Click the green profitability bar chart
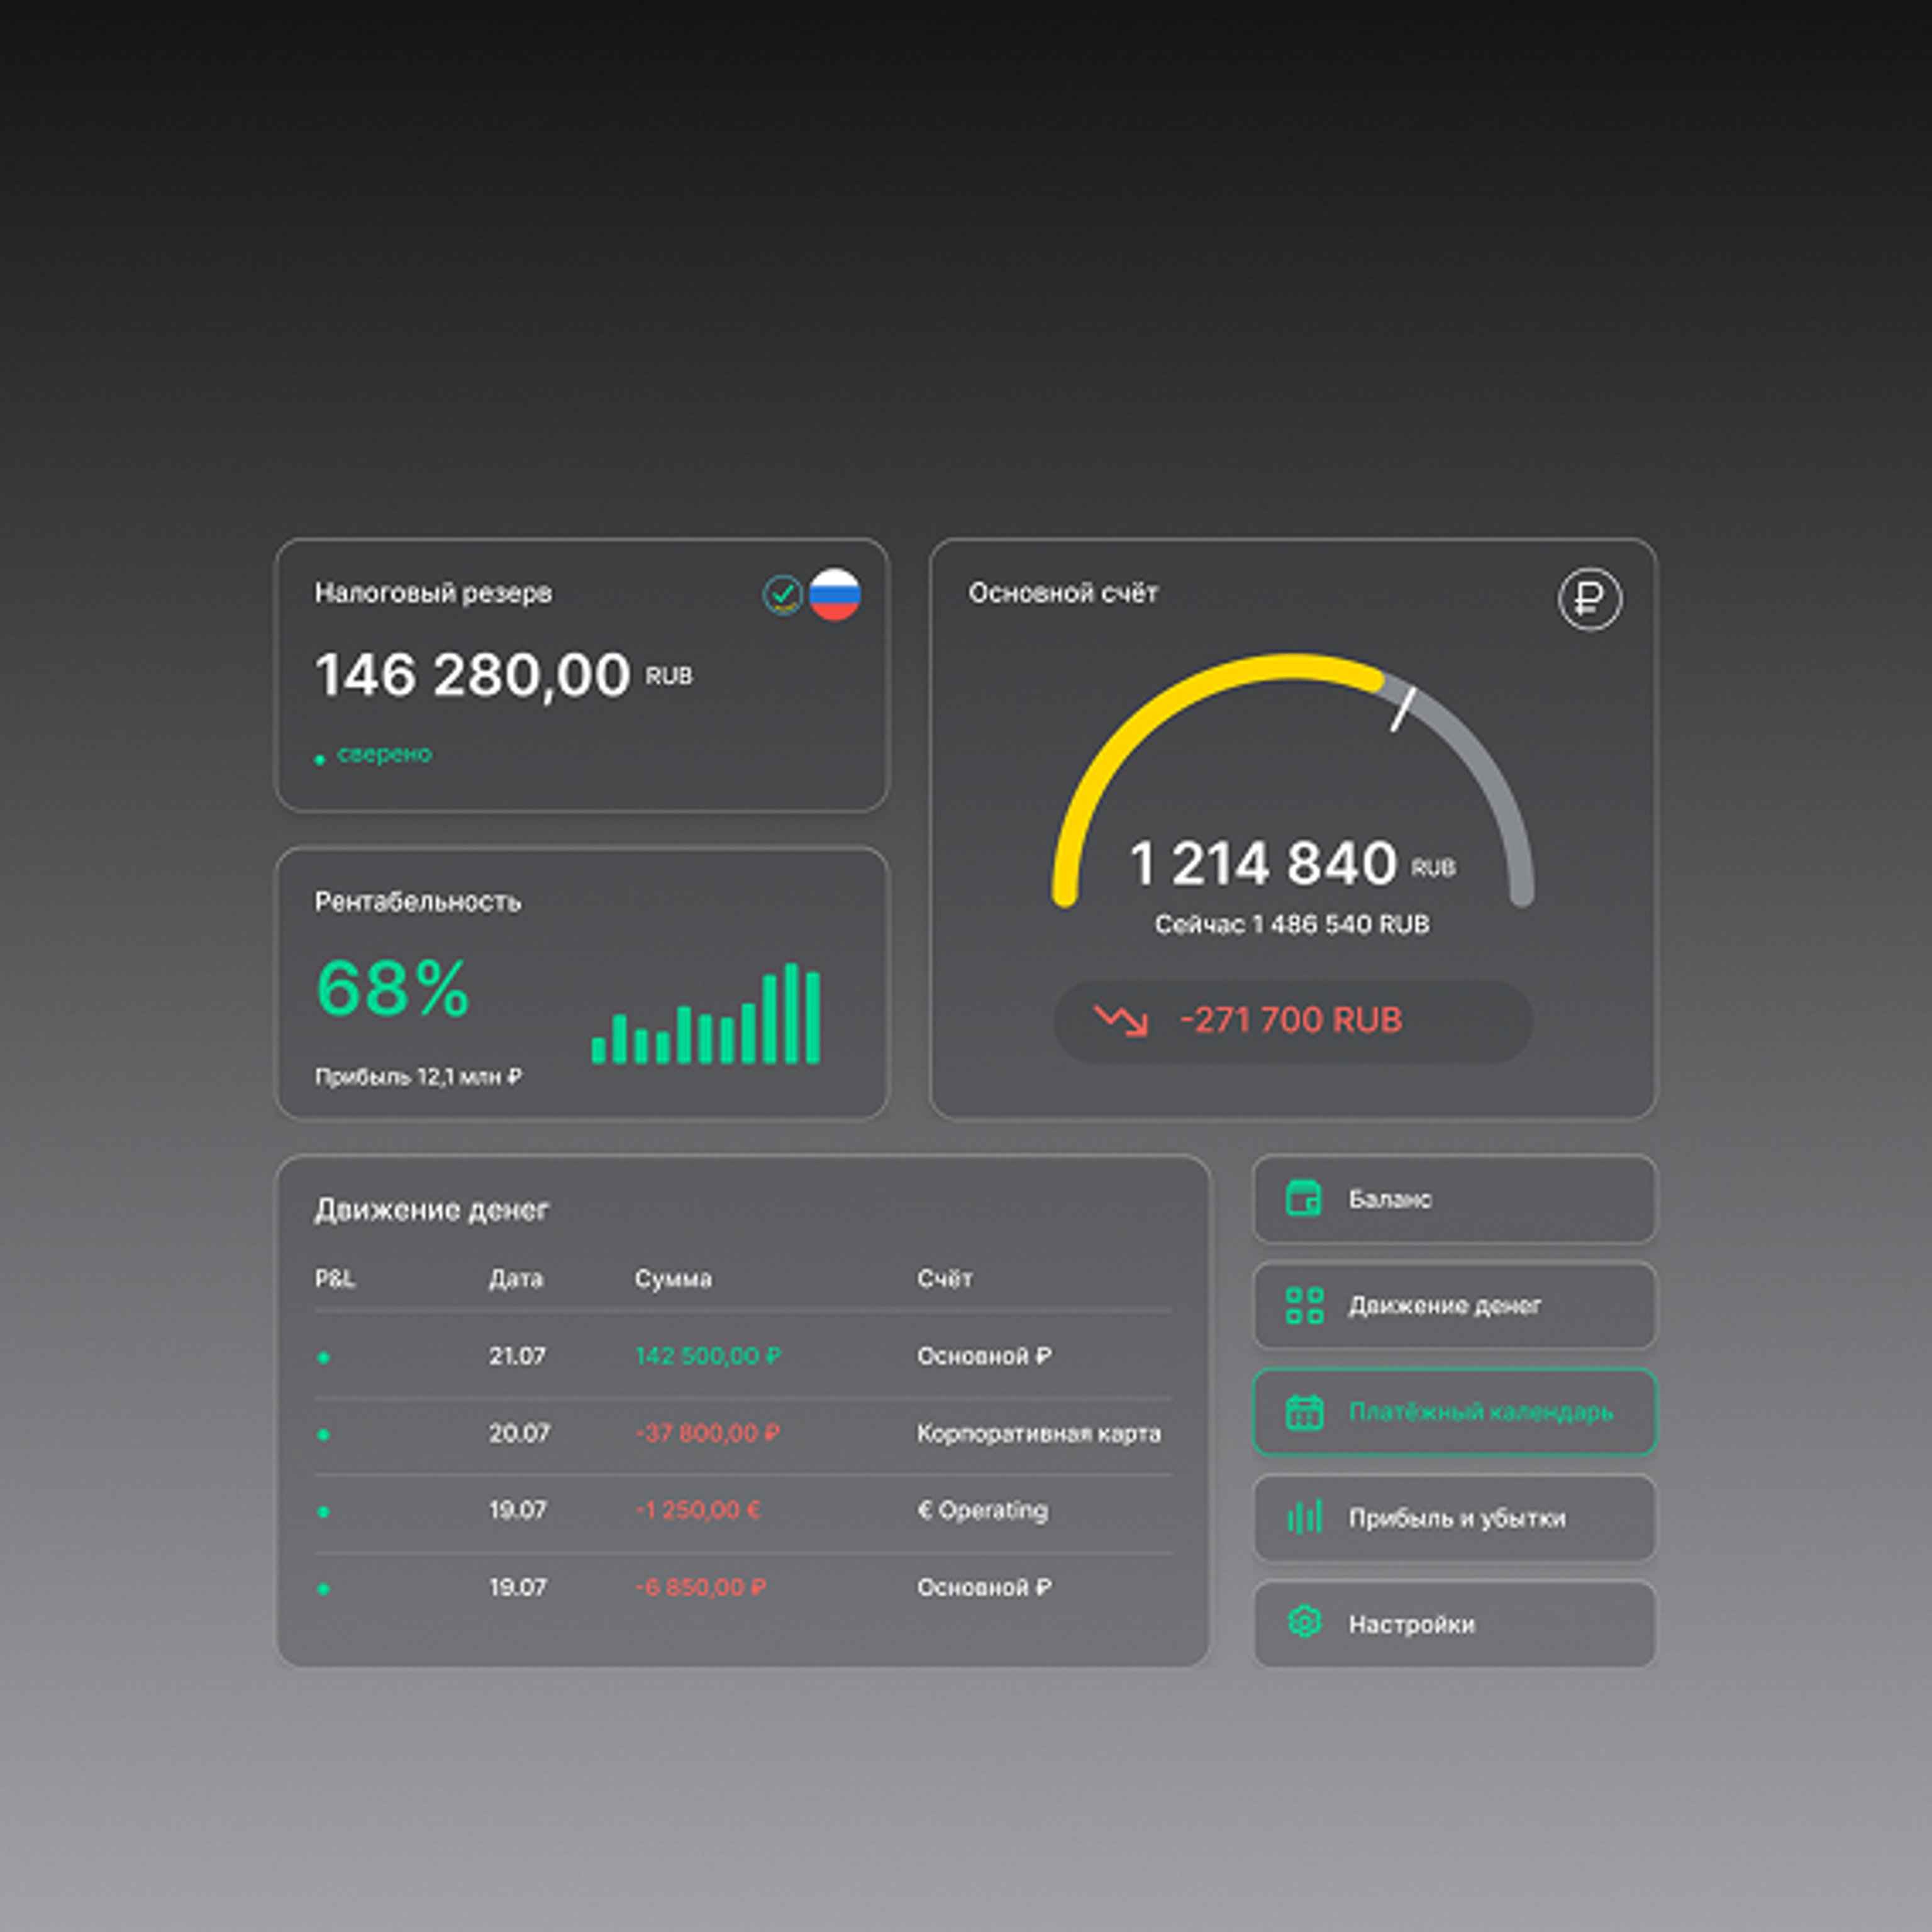 pyautogui.click(x=706, y=1013)
